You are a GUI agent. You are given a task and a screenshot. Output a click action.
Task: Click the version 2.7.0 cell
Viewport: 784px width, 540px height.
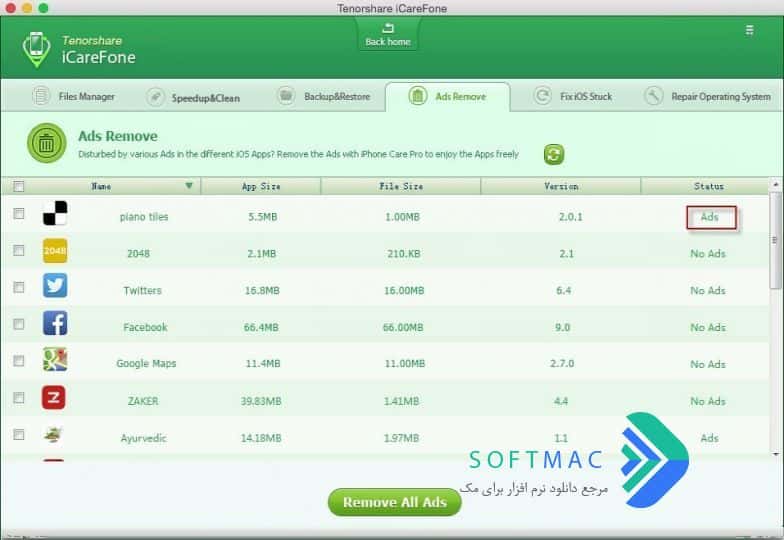562,364
